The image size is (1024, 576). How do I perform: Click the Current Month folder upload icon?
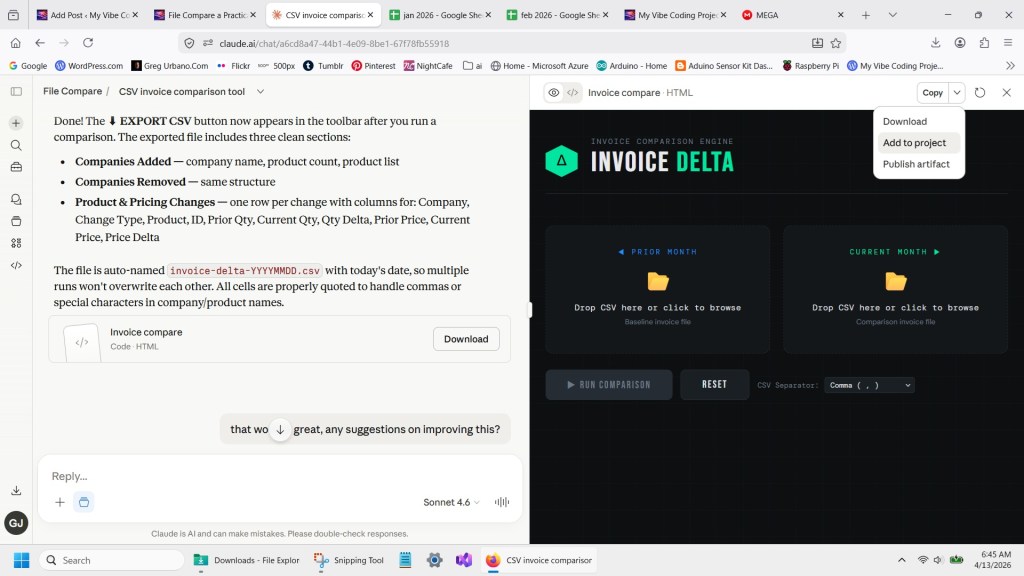coord(895,281)
